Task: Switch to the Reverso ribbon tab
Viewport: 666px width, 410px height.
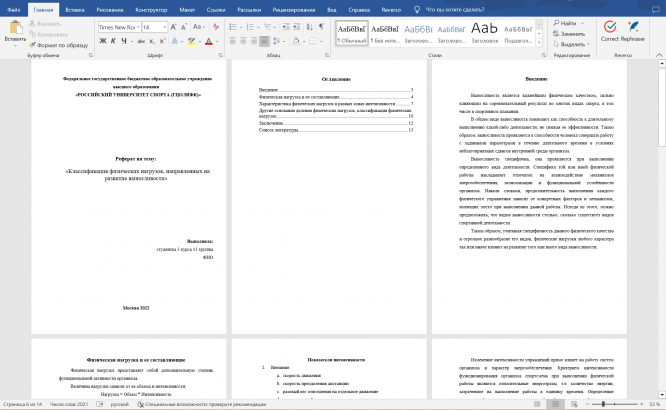Action: (x=391, y=9)
